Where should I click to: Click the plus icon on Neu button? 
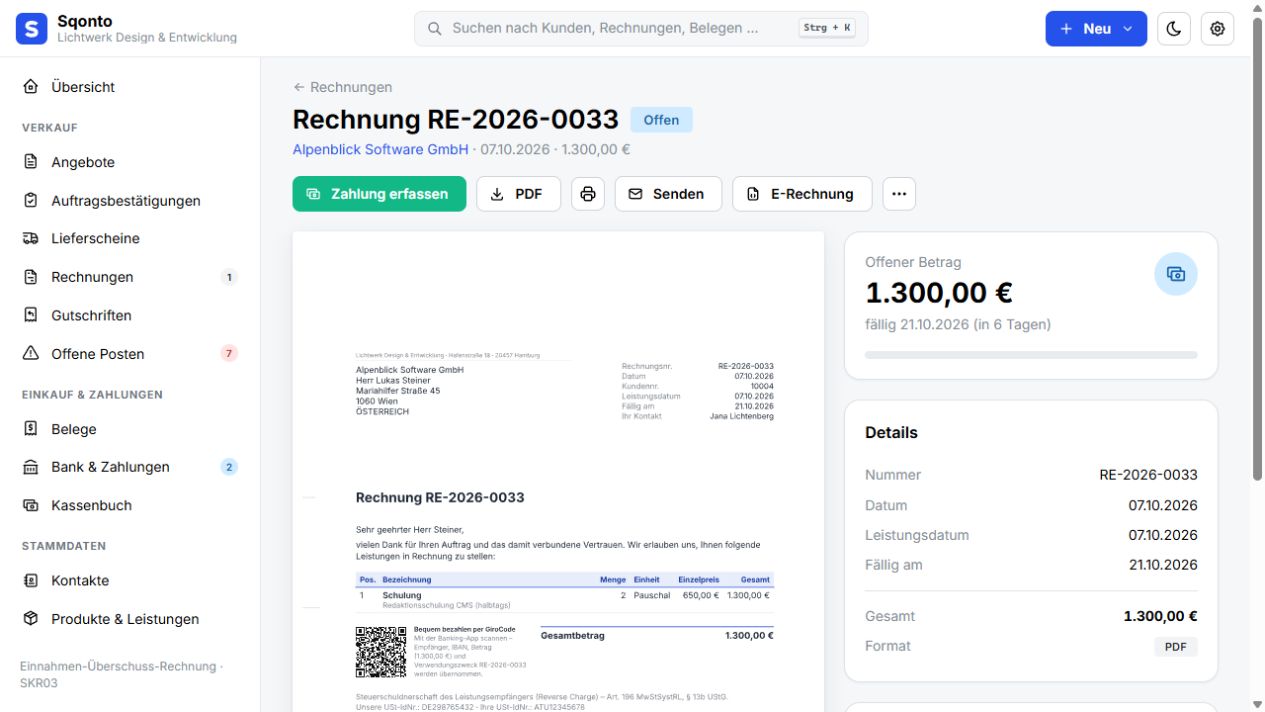[x=1067, y=29]
